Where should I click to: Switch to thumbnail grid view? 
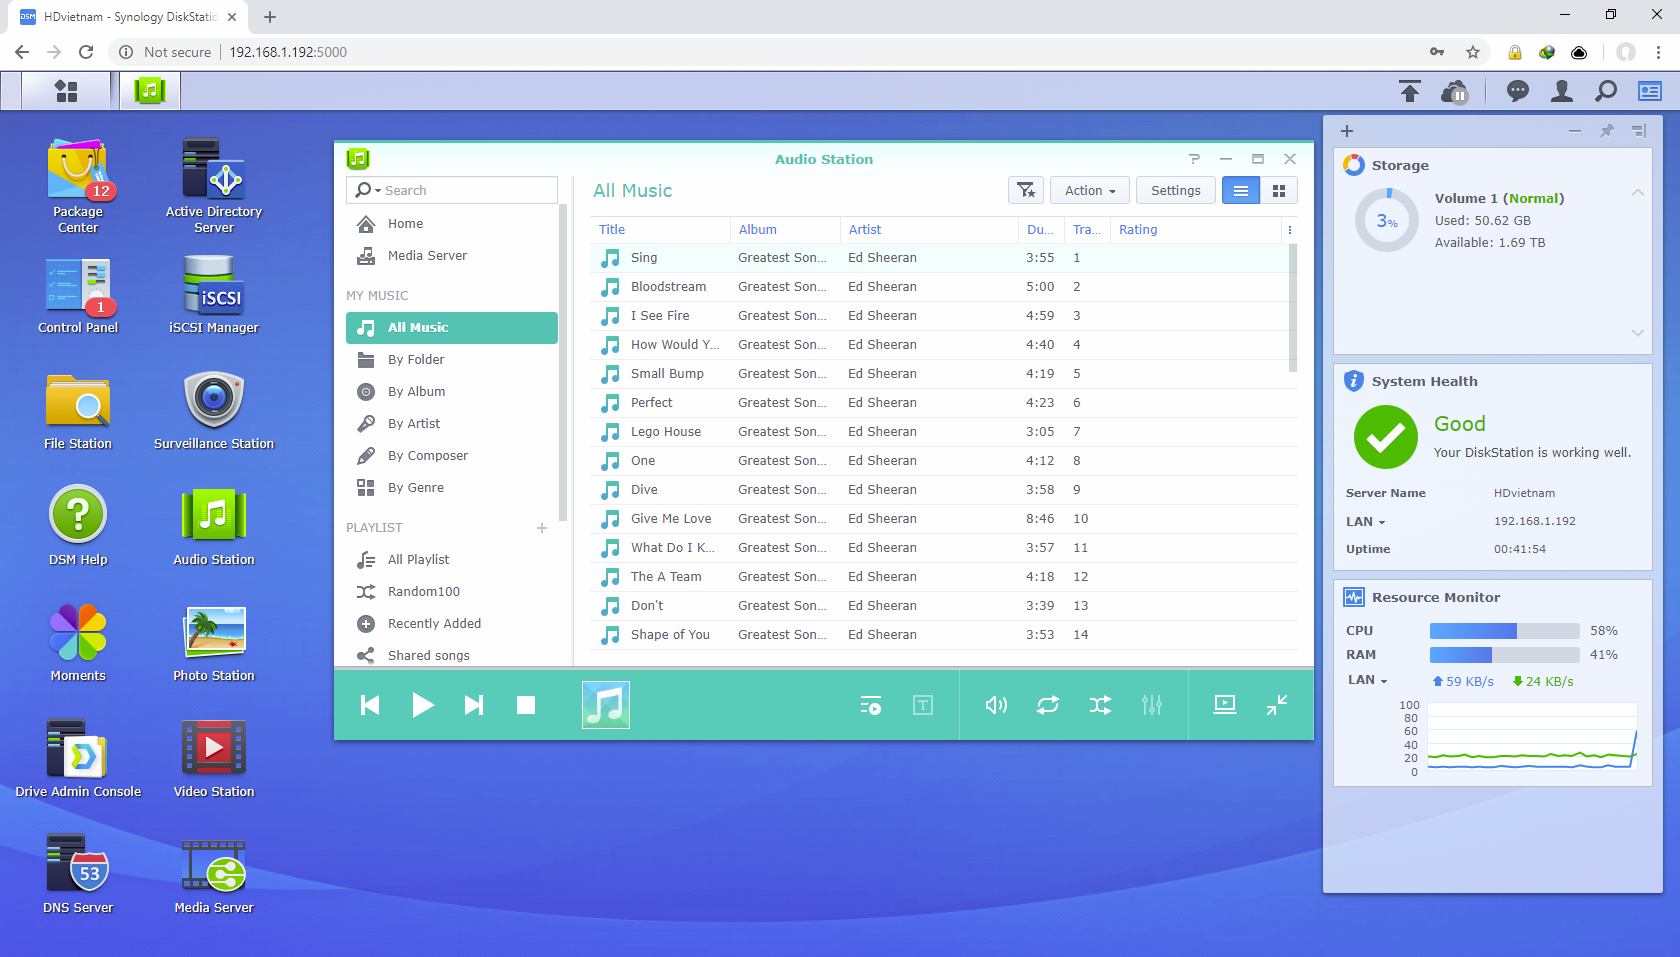coord(1279,190)
